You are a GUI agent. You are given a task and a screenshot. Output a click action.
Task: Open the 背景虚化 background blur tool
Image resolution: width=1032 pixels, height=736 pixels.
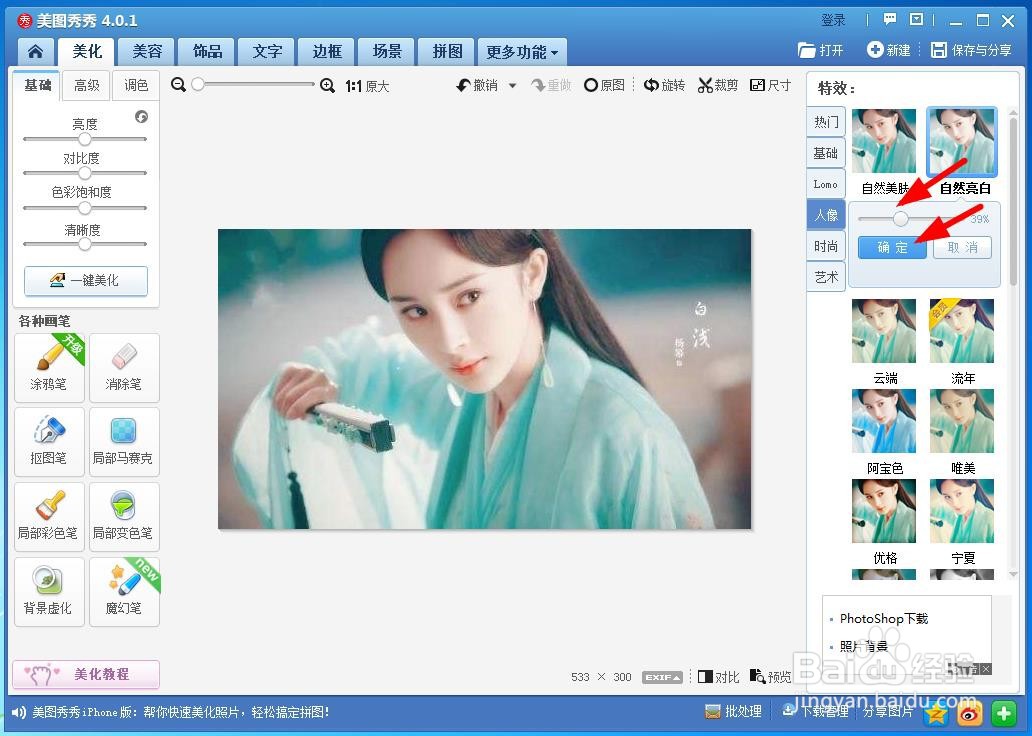pyautogui.click(x=49, y=592)
